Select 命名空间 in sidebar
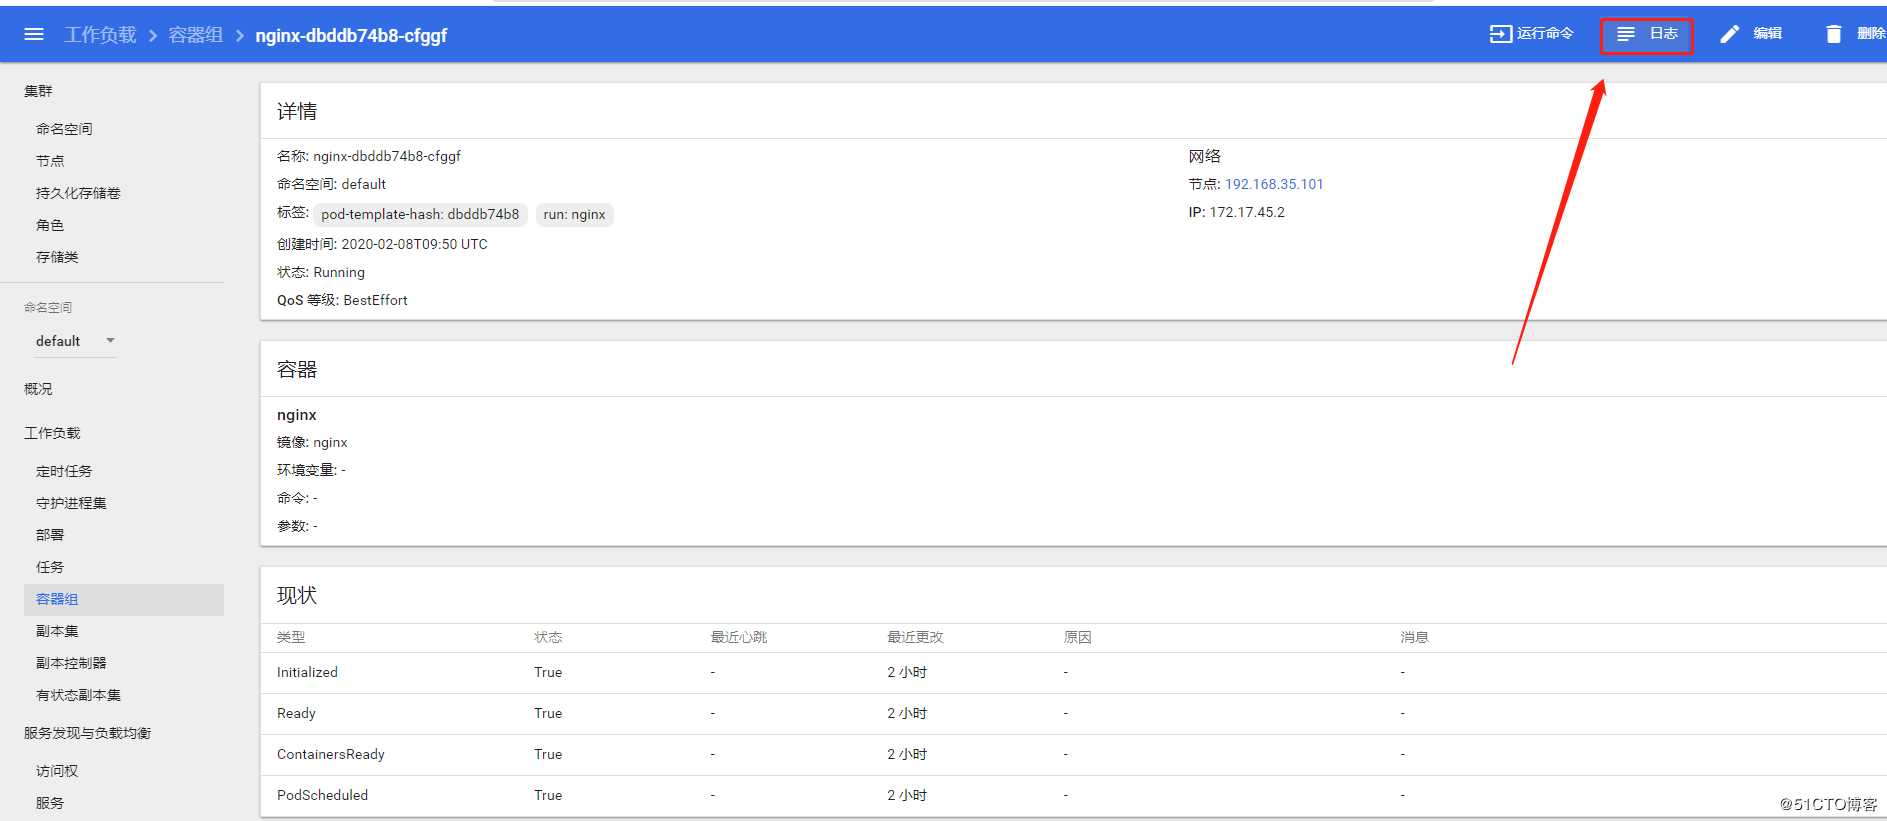Viewport: 1887px width, 821px height. 64,129
